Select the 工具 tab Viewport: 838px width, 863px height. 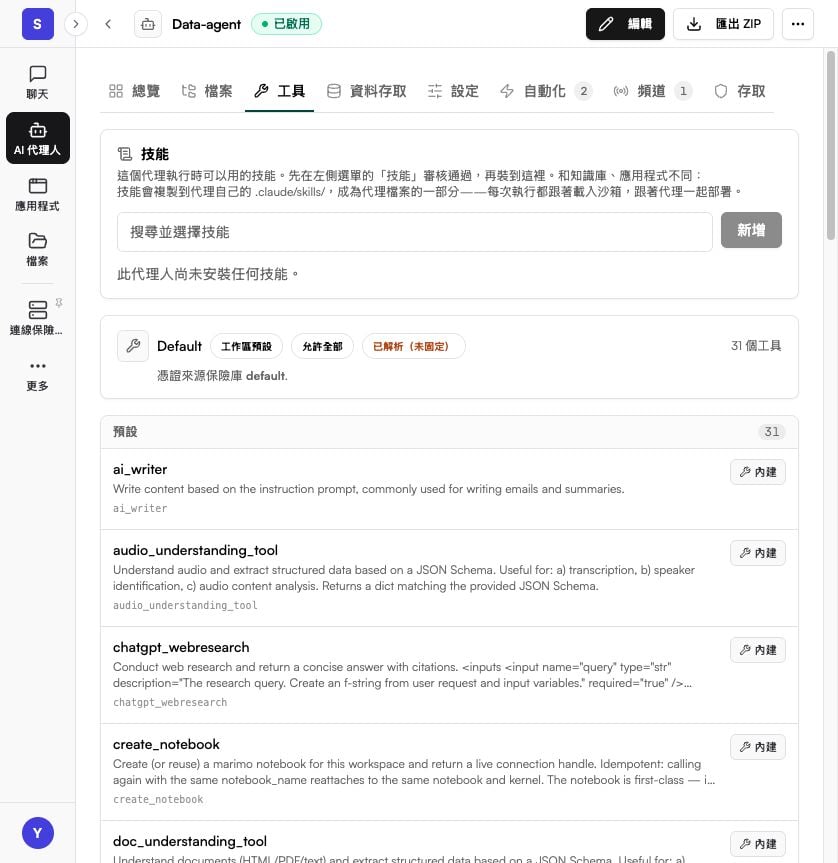click(280, 91)
